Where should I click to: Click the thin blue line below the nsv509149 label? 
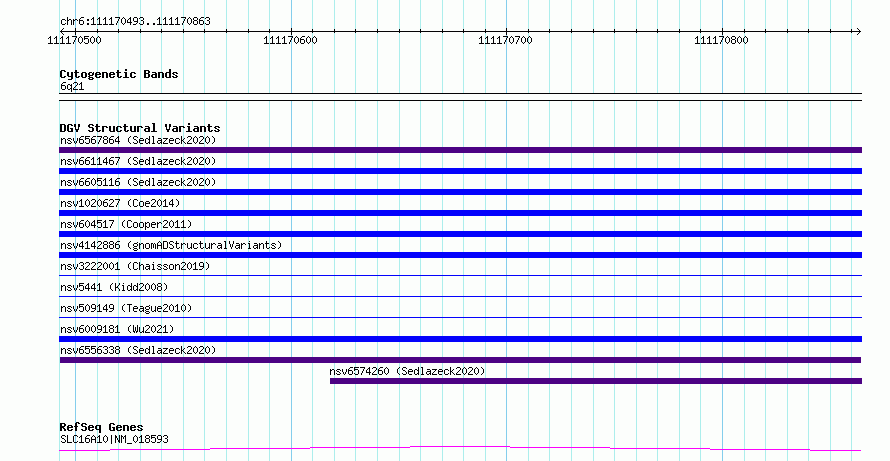pos(460,318)
